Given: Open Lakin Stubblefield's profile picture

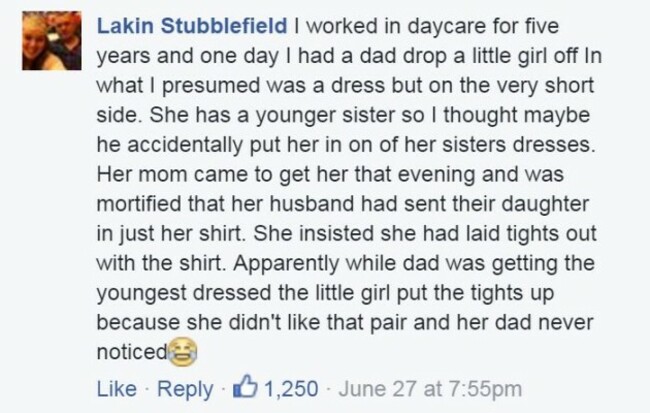Looking at the screenshot, I should 52,41.
